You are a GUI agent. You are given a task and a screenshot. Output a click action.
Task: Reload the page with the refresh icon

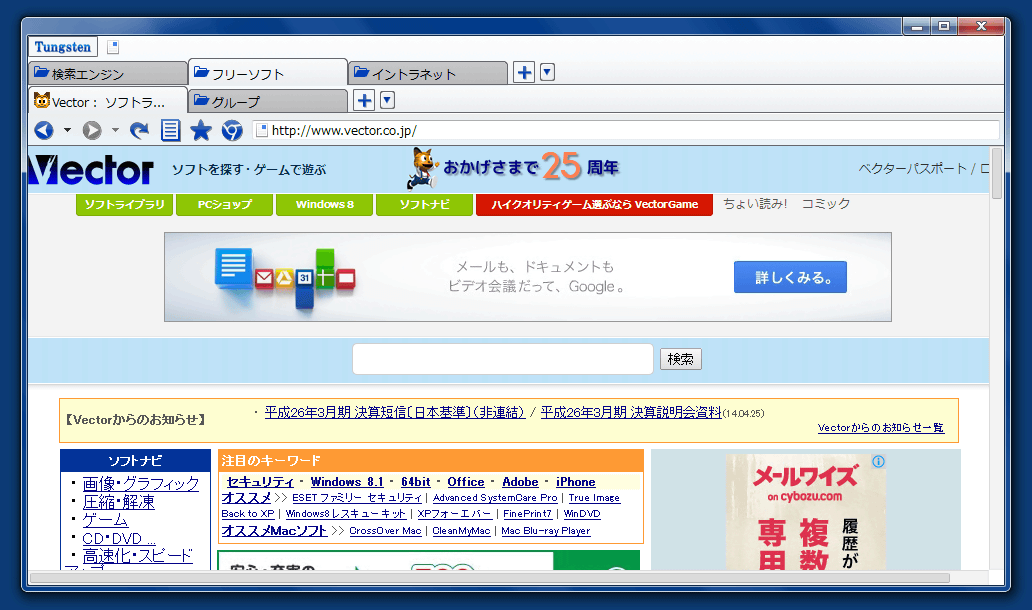point(139,130)
